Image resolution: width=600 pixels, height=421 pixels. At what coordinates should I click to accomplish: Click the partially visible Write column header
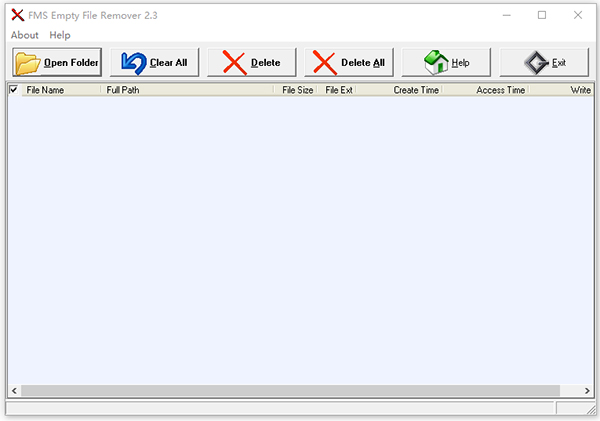point(561,90)
